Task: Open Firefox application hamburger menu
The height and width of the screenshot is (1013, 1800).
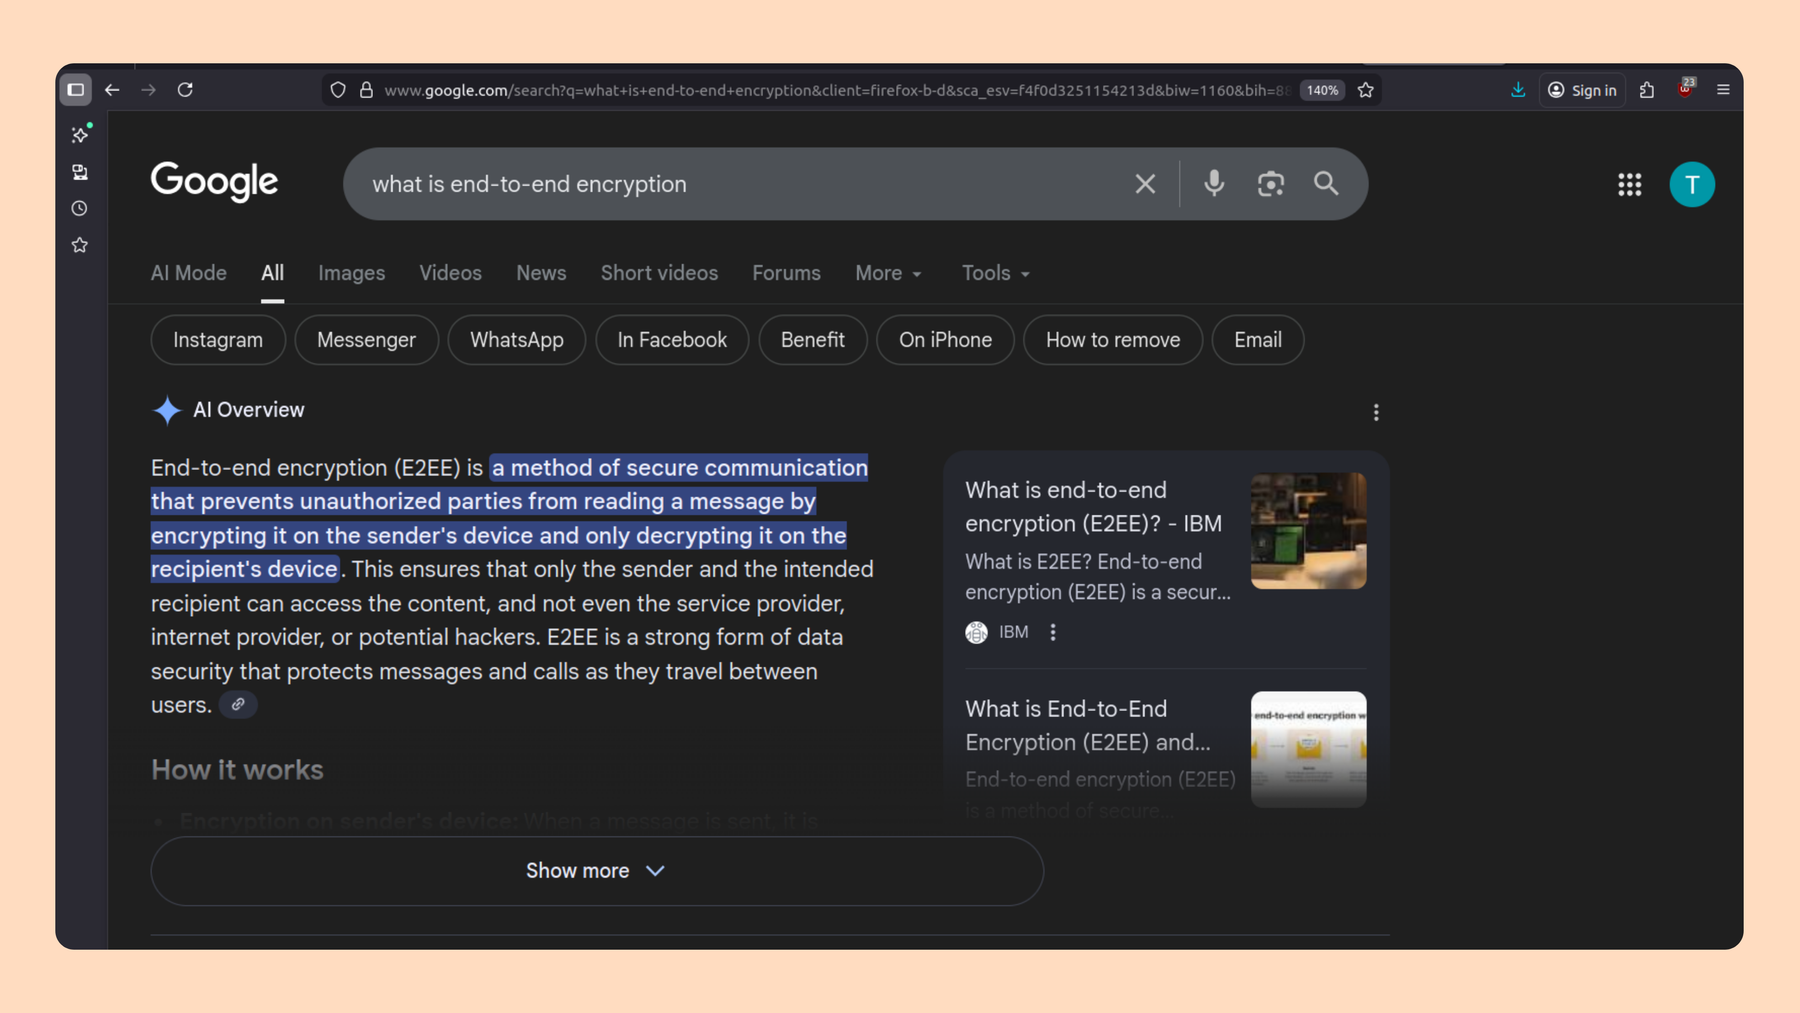Action: tap(1723, 90)
